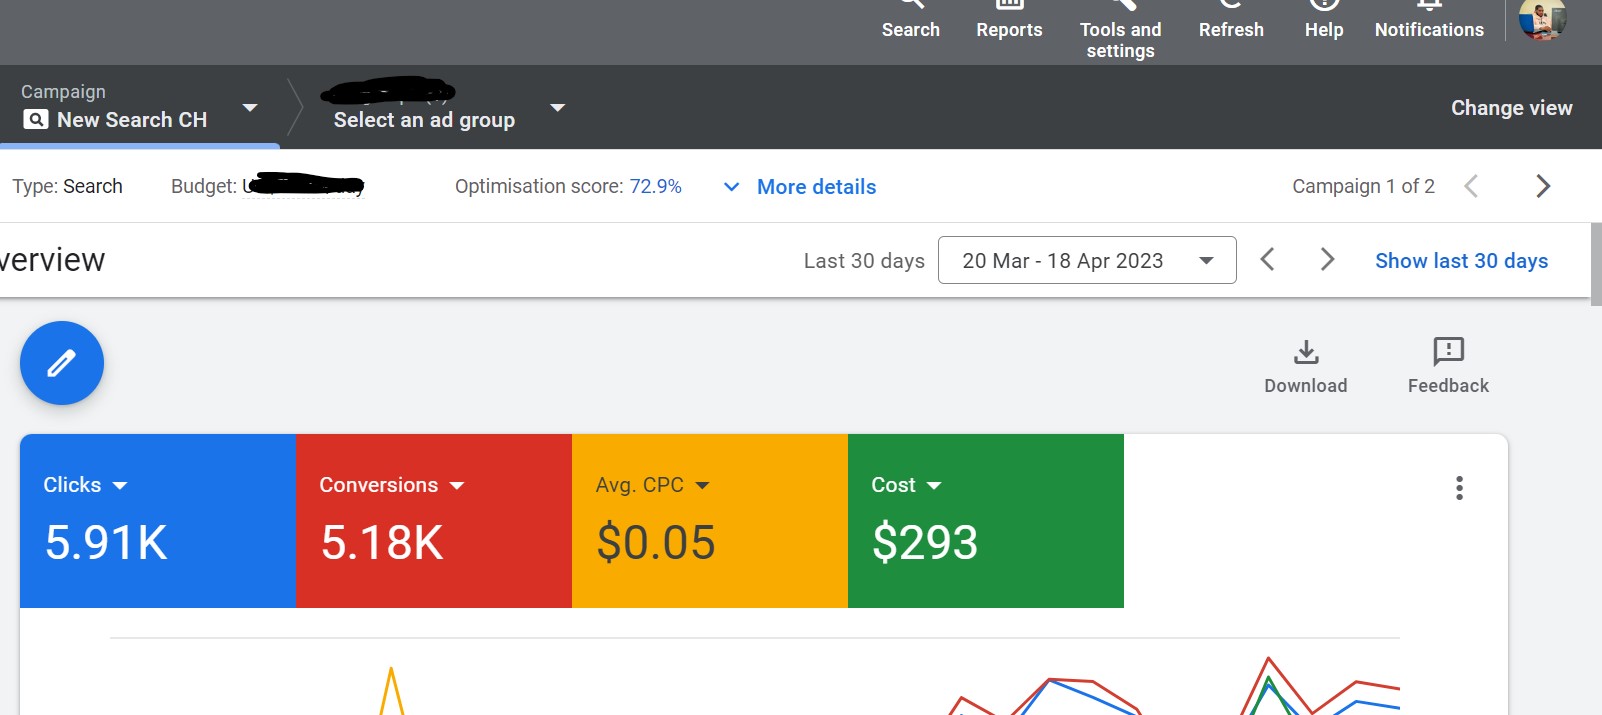The height and width of the screenshot is (715, 1602).
Task: Expand the More details chevron
Action: point(732,187)
